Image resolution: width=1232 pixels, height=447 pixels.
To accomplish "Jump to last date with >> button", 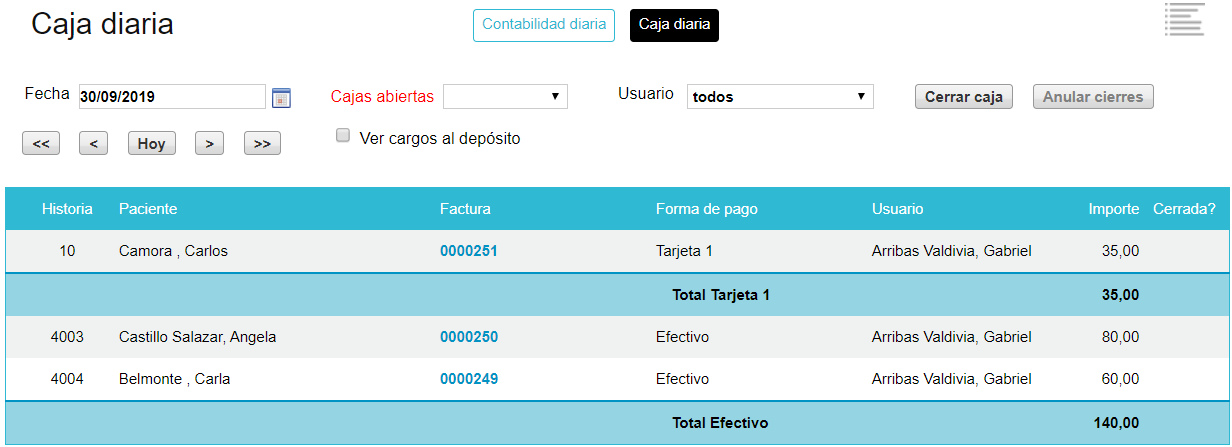I will (262, 144).
